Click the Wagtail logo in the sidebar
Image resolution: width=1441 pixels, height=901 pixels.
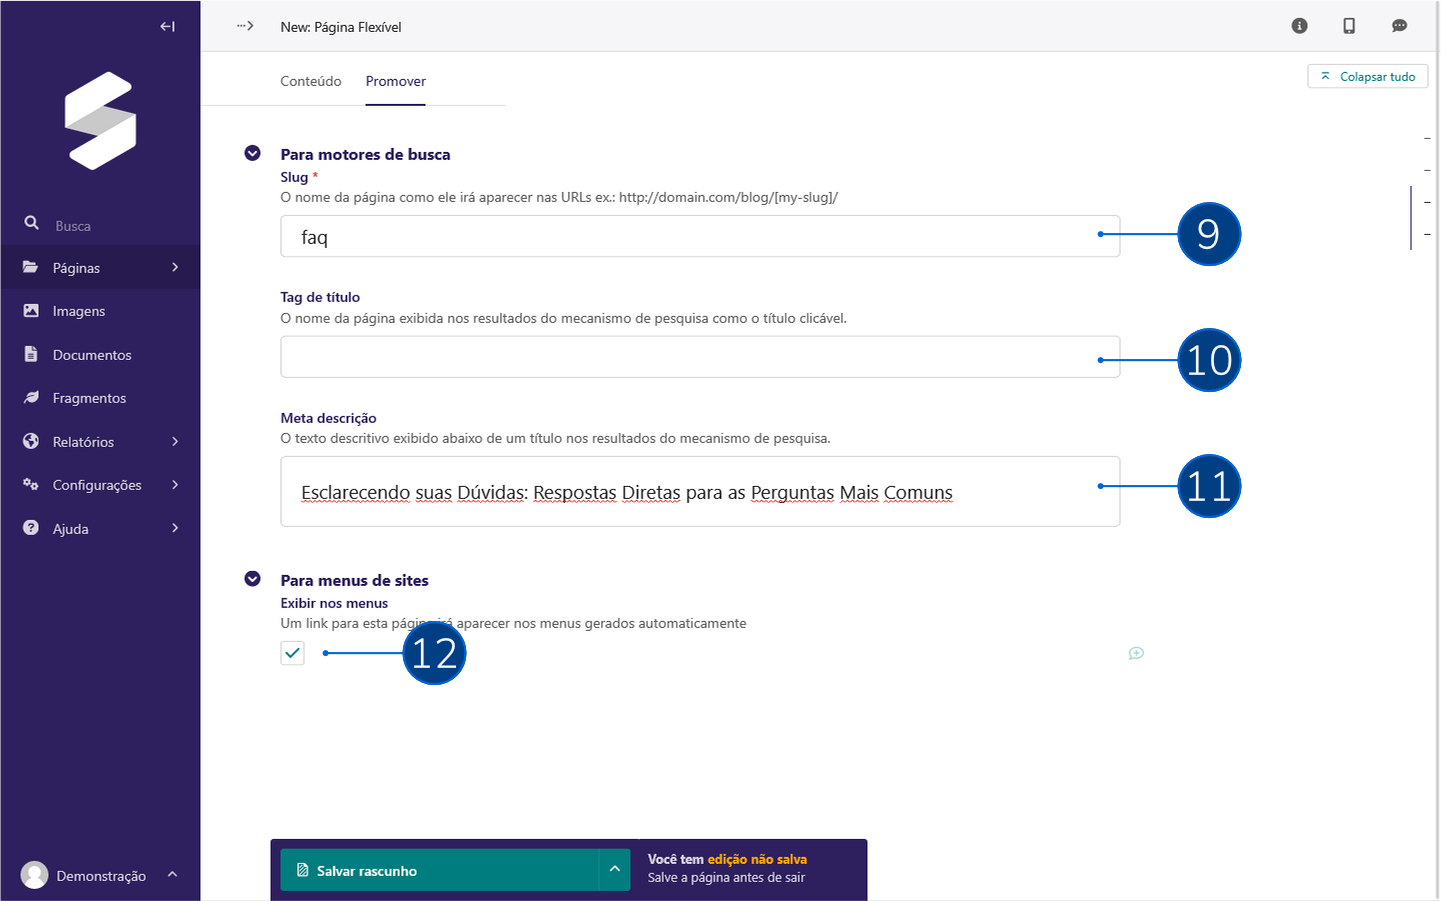[100, 121]
